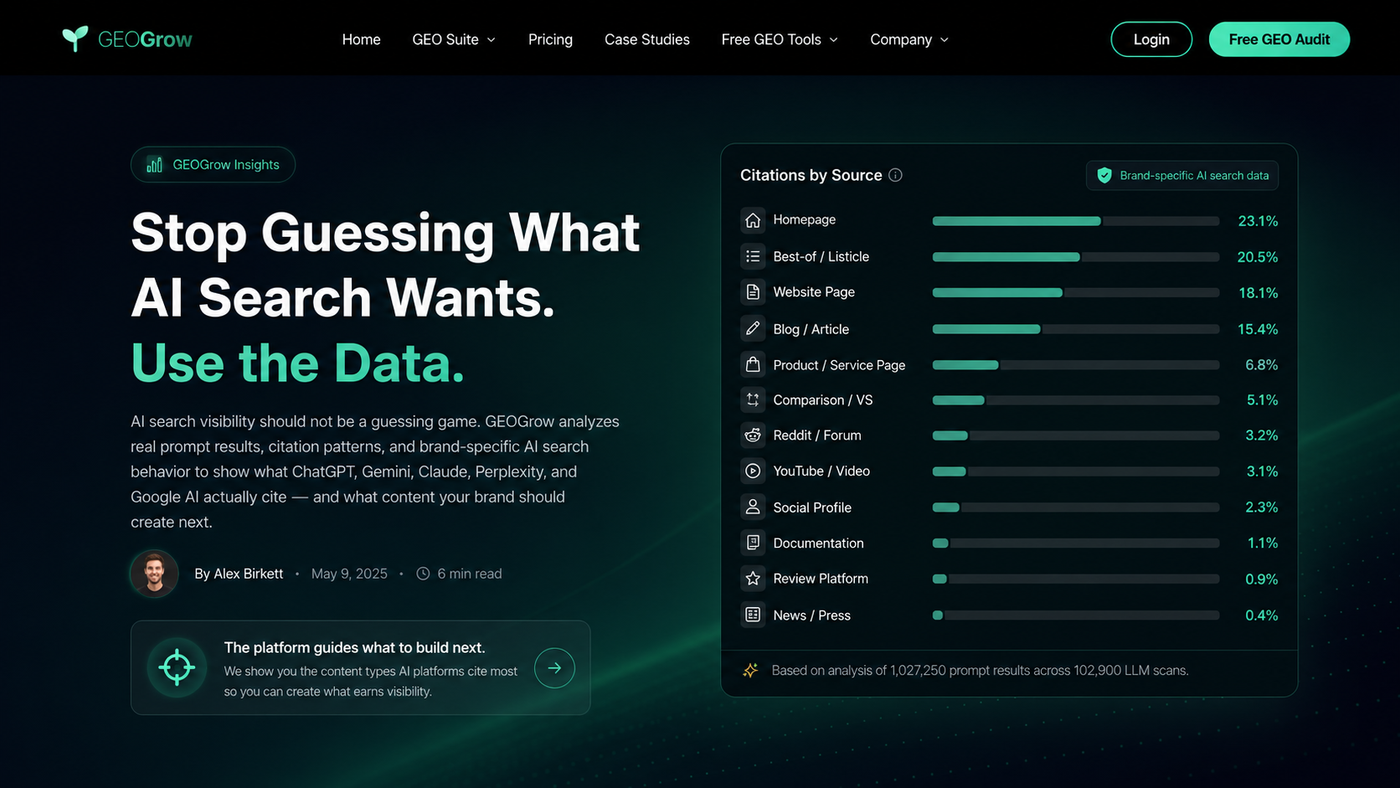1400x788 pixels.
Task: Click the 'Use the Data.' green headline
Action: pos(298,362)
